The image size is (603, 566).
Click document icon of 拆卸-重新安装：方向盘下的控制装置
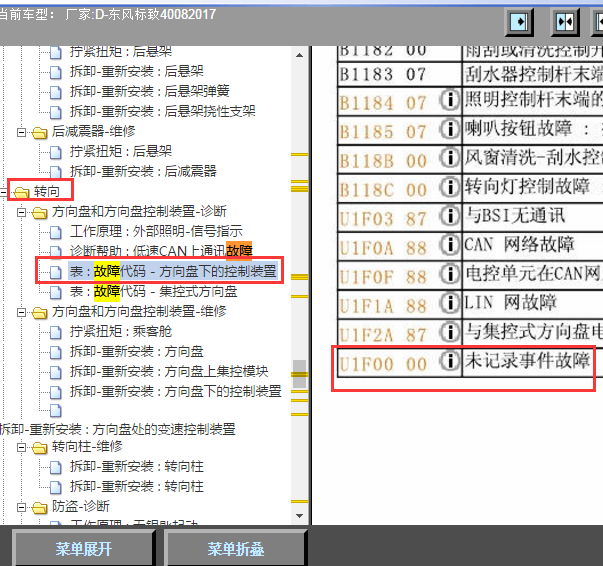(56, 392)
